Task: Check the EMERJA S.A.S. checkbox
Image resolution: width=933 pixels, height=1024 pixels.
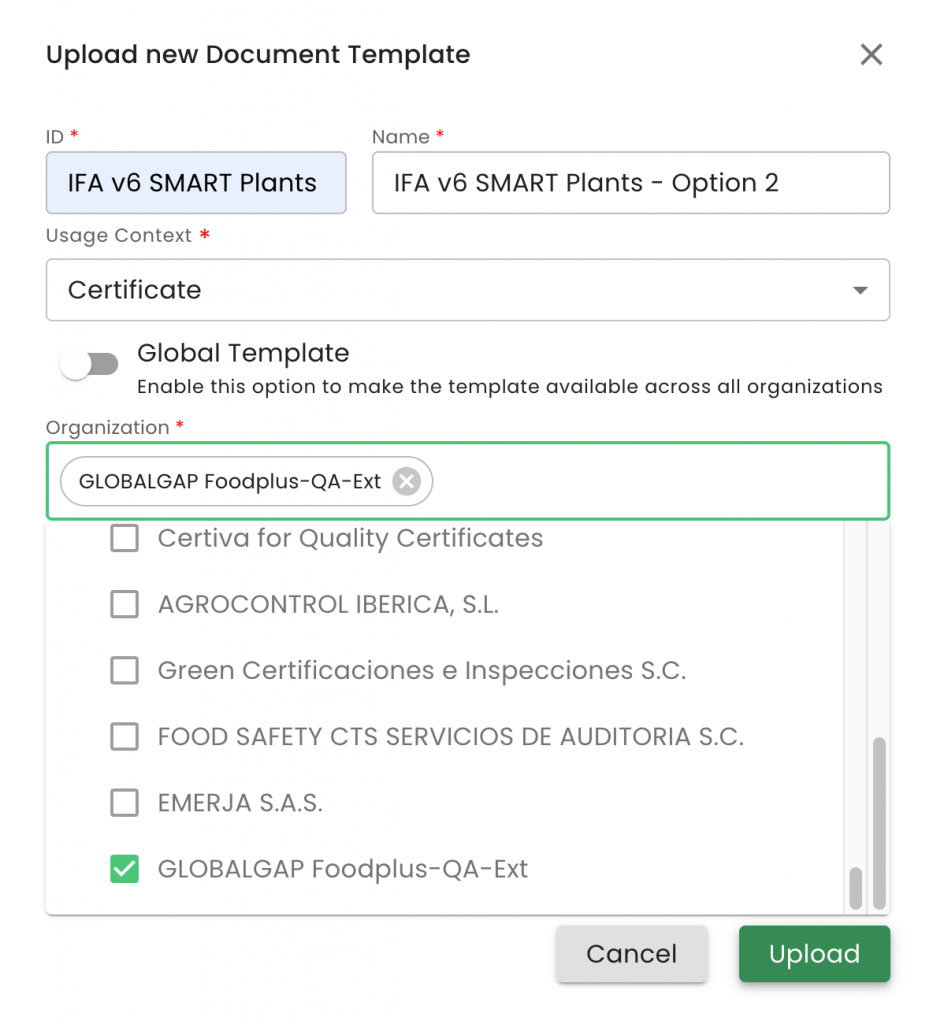Action: tap(124, 803)
